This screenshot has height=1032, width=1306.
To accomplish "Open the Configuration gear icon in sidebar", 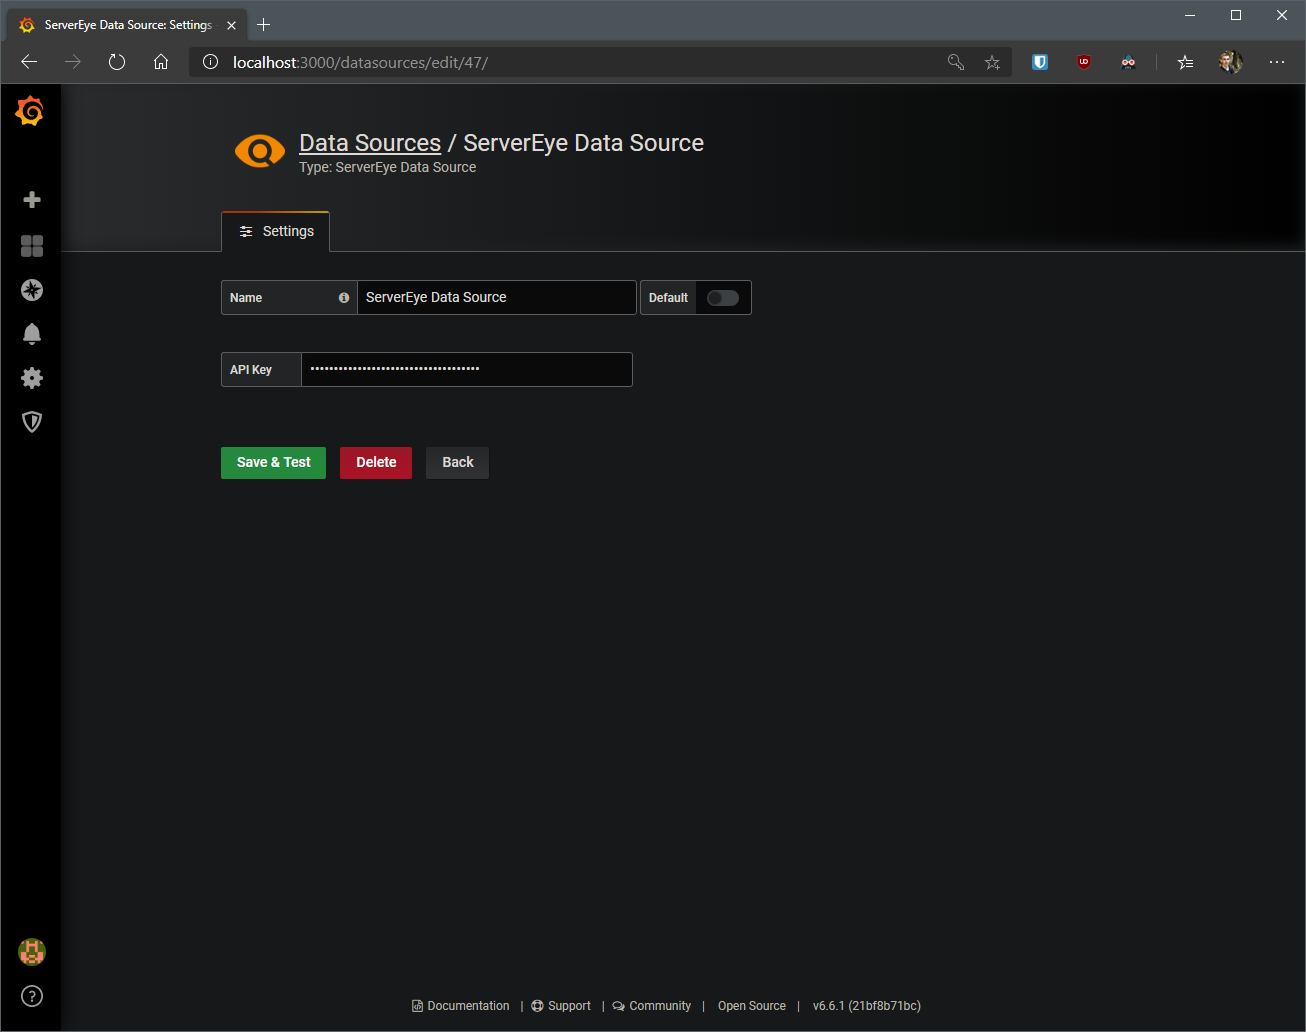I will tap(32, 378).
